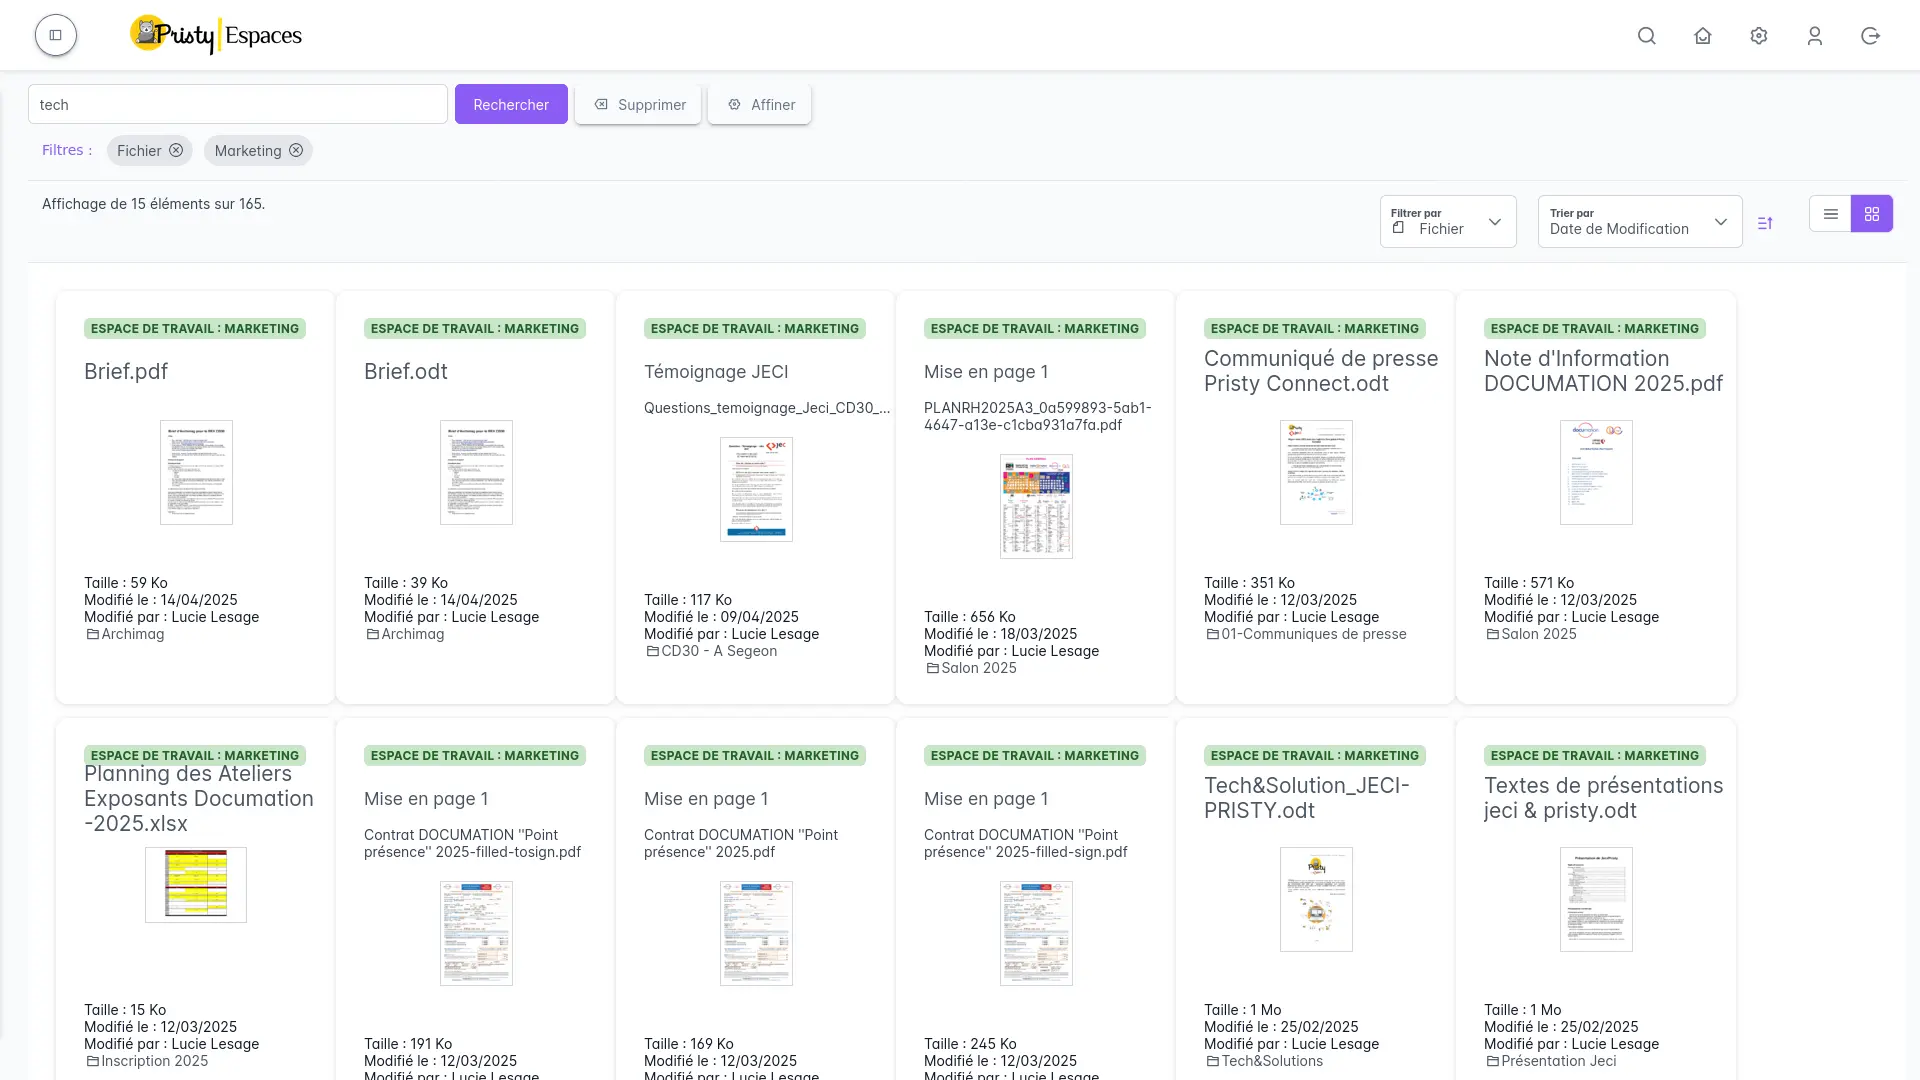Click Questions_temoignage_Jeci_CD30 filename
This screenshot has height=1080, width=1920.
click(x=767, y=408)
